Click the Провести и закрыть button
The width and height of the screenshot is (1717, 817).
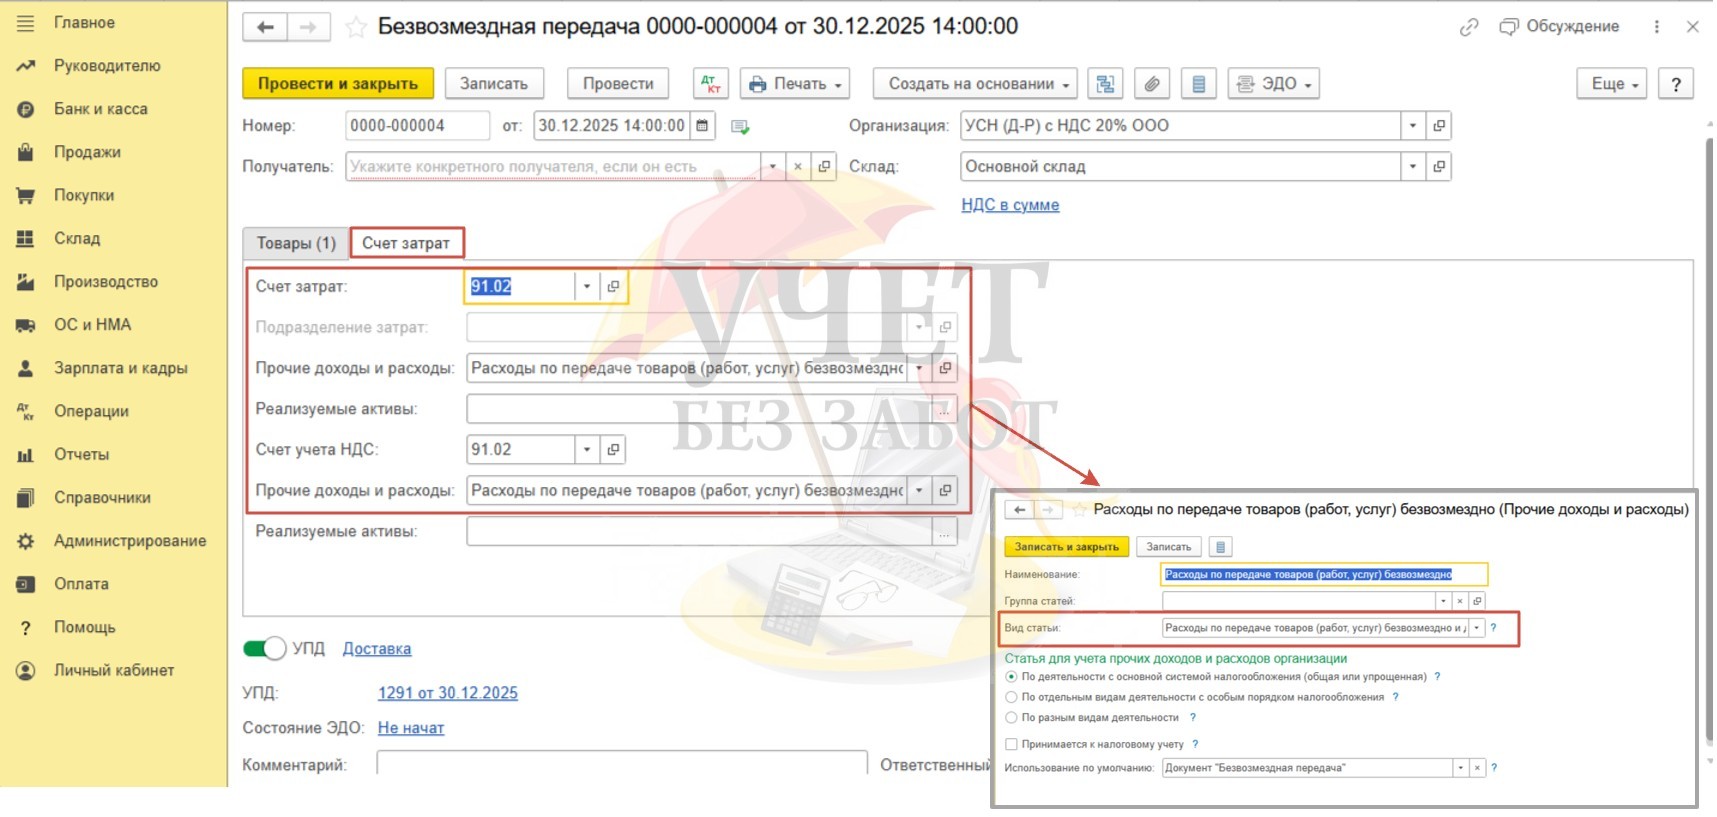point(338,84)
